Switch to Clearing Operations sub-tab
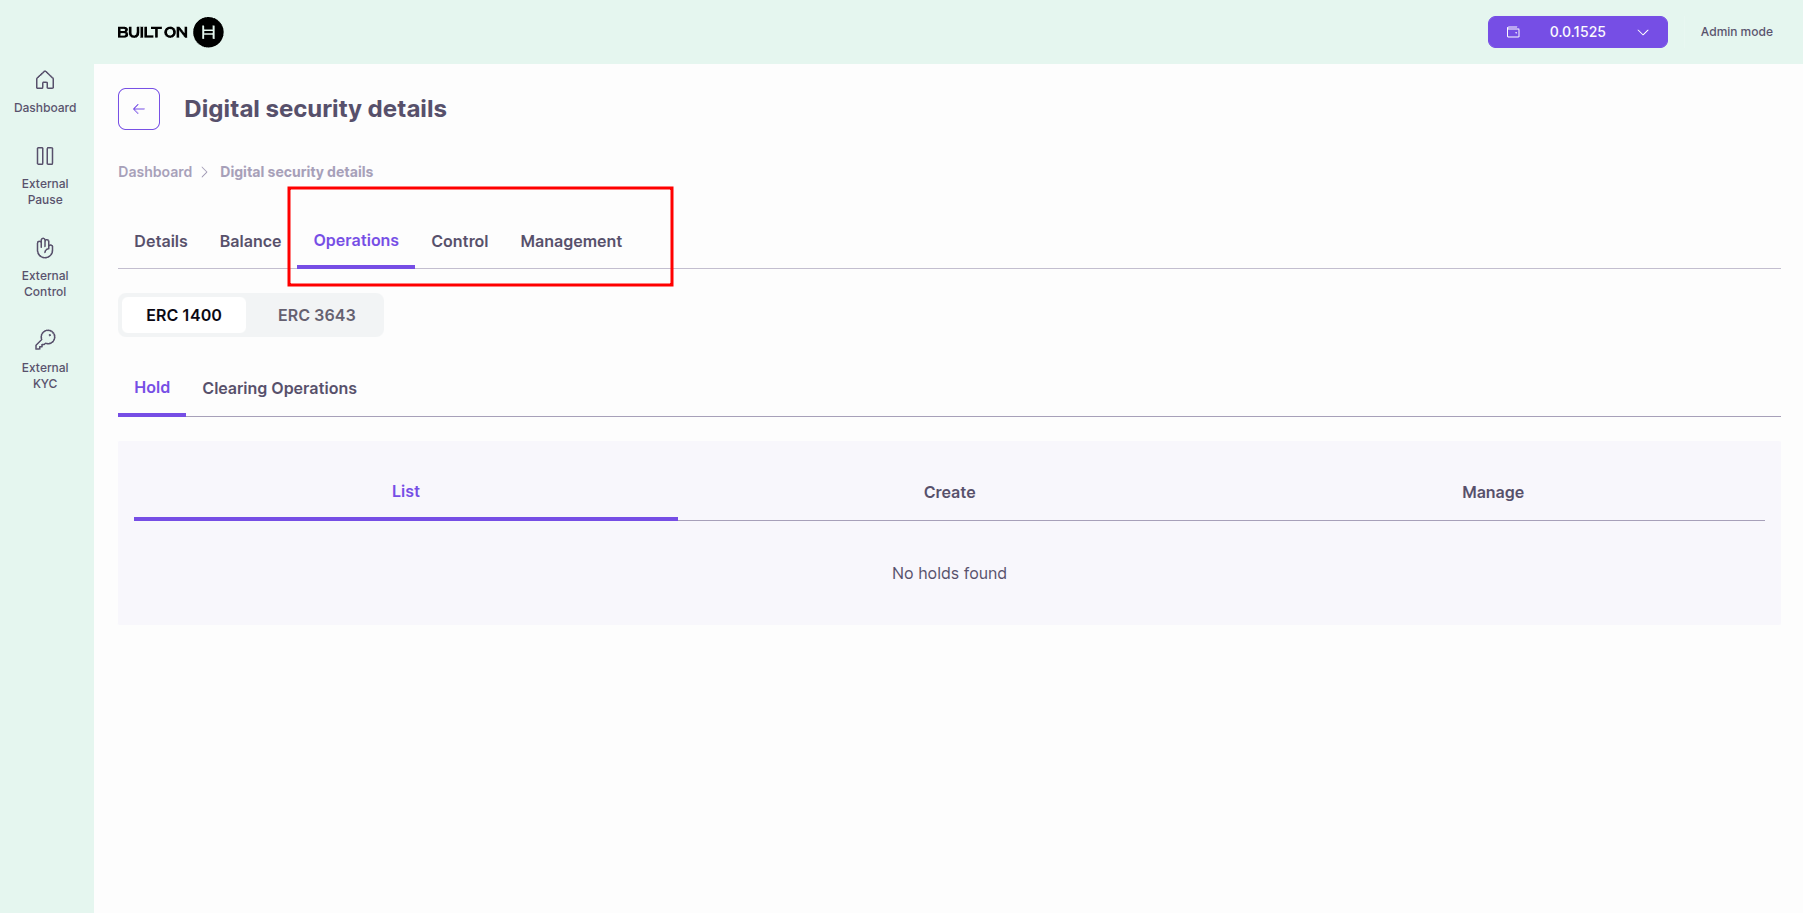The image size is (1803, 913). tap(279, 388)
